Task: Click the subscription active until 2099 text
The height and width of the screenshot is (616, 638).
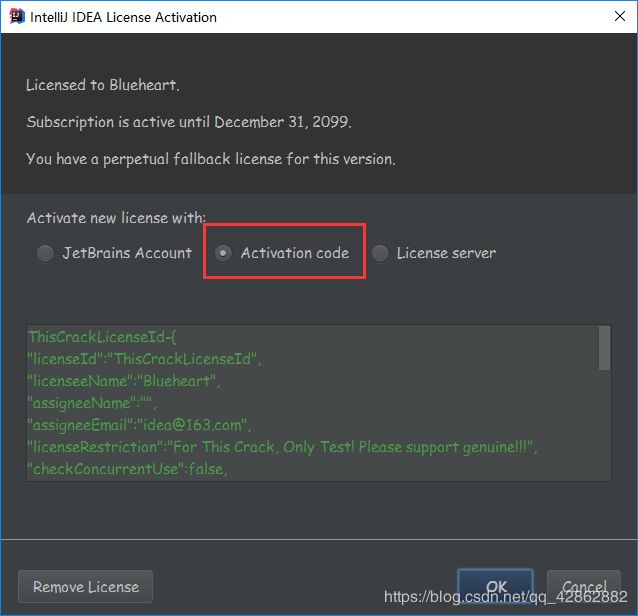Action: tap(189, 122)
